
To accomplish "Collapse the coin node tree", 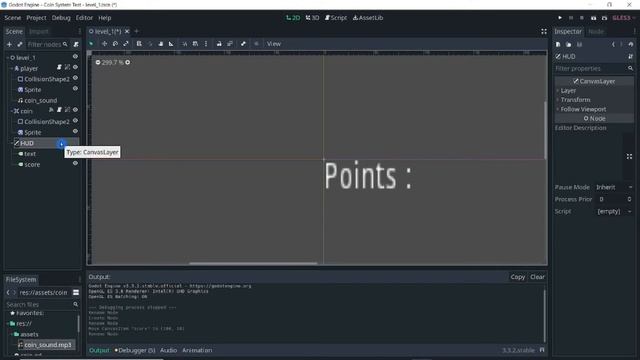I will [11, 111].
